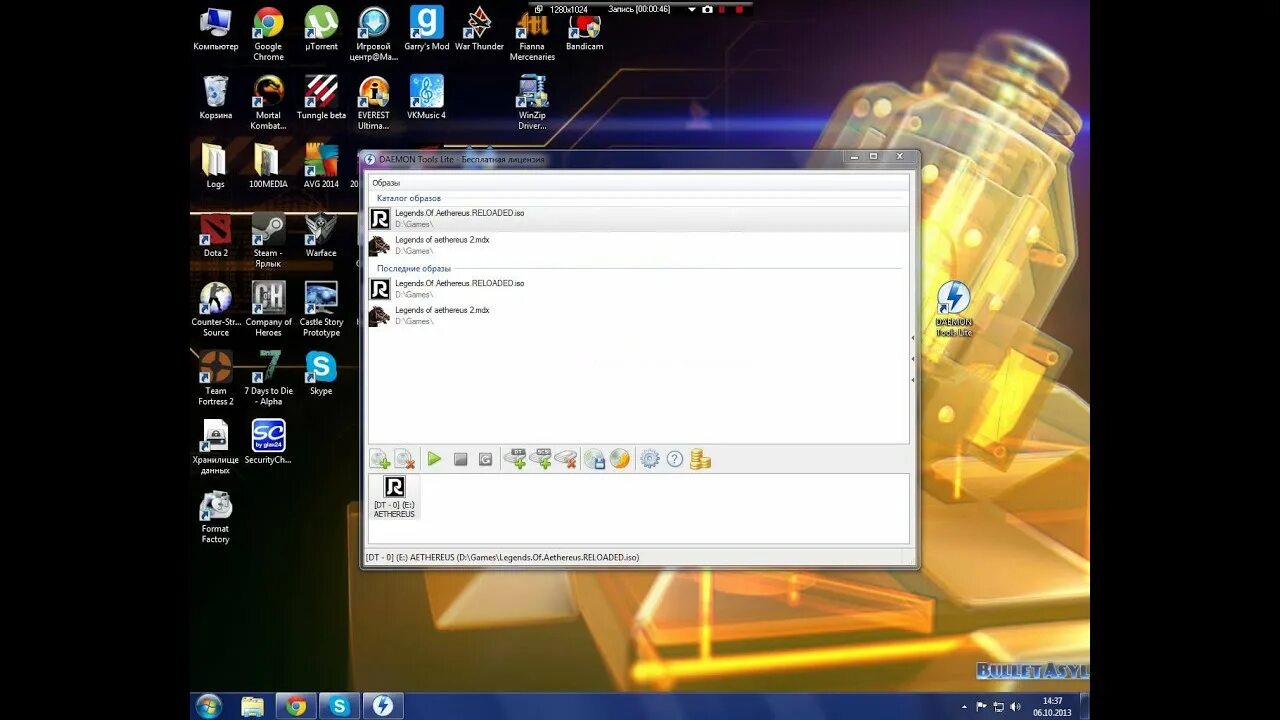The image size is (1280, 720).
Task: Click the Burn image with Astroburn icon
Action: pos(620,459)
